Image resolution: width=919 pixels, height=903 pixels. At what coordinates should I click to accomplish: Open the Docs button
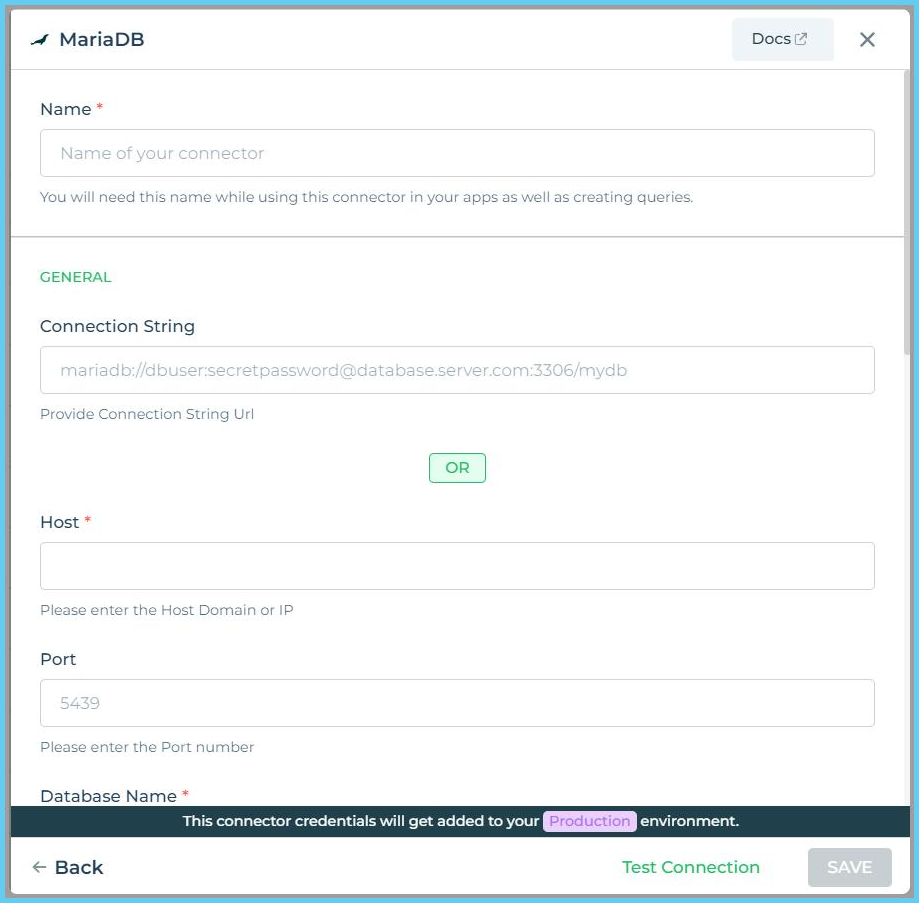click(x=781, y=40)
